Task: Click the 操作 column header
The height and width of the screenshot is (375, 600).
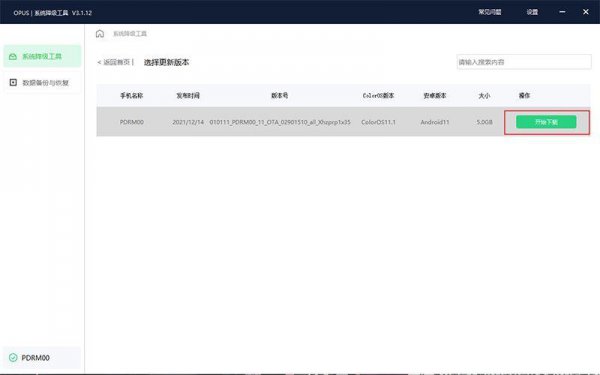Action: pyautogui.click(x=524, y=96)
